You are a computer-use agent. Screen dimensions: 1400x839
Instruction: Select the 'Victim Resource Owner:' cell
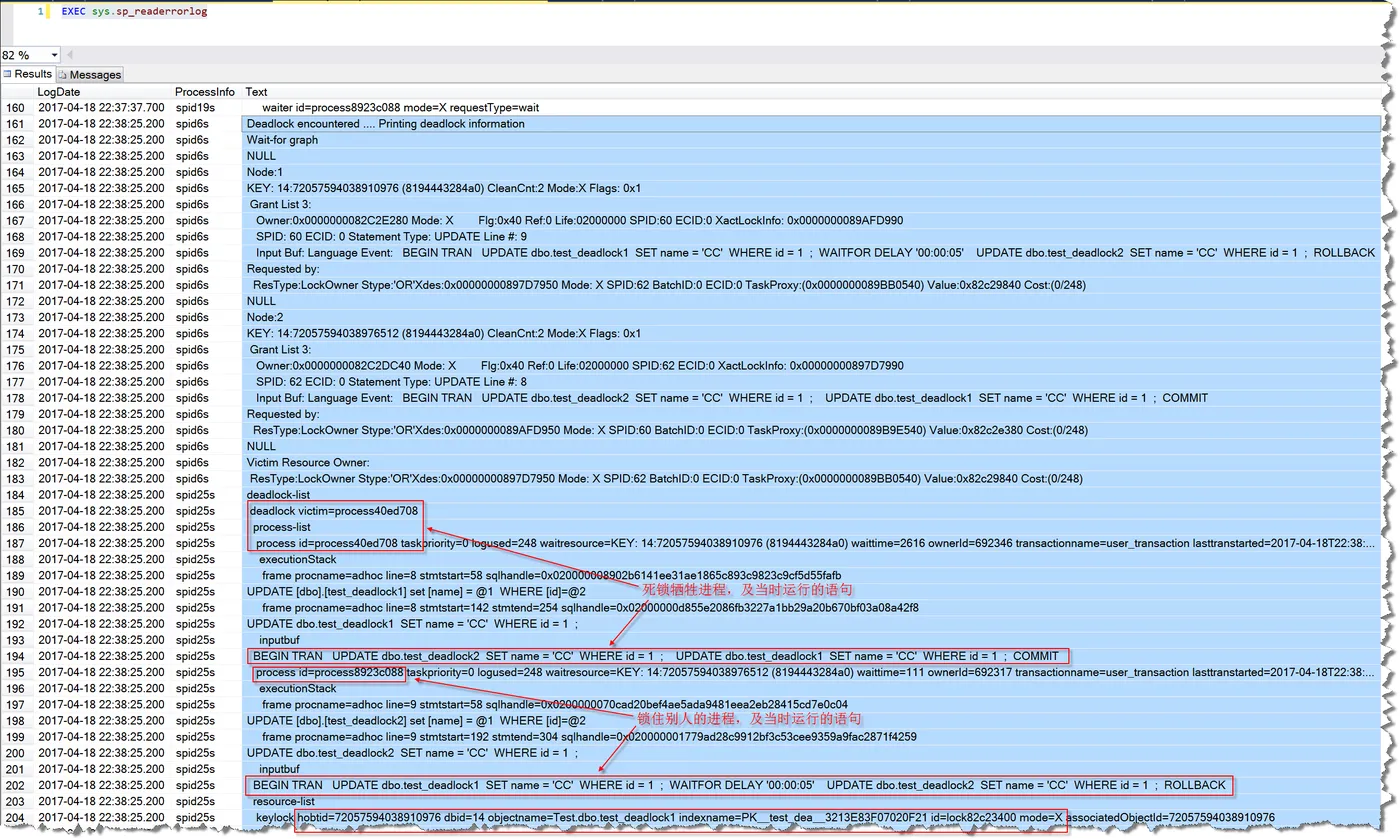pyautogui.click(x=810, y=462)
